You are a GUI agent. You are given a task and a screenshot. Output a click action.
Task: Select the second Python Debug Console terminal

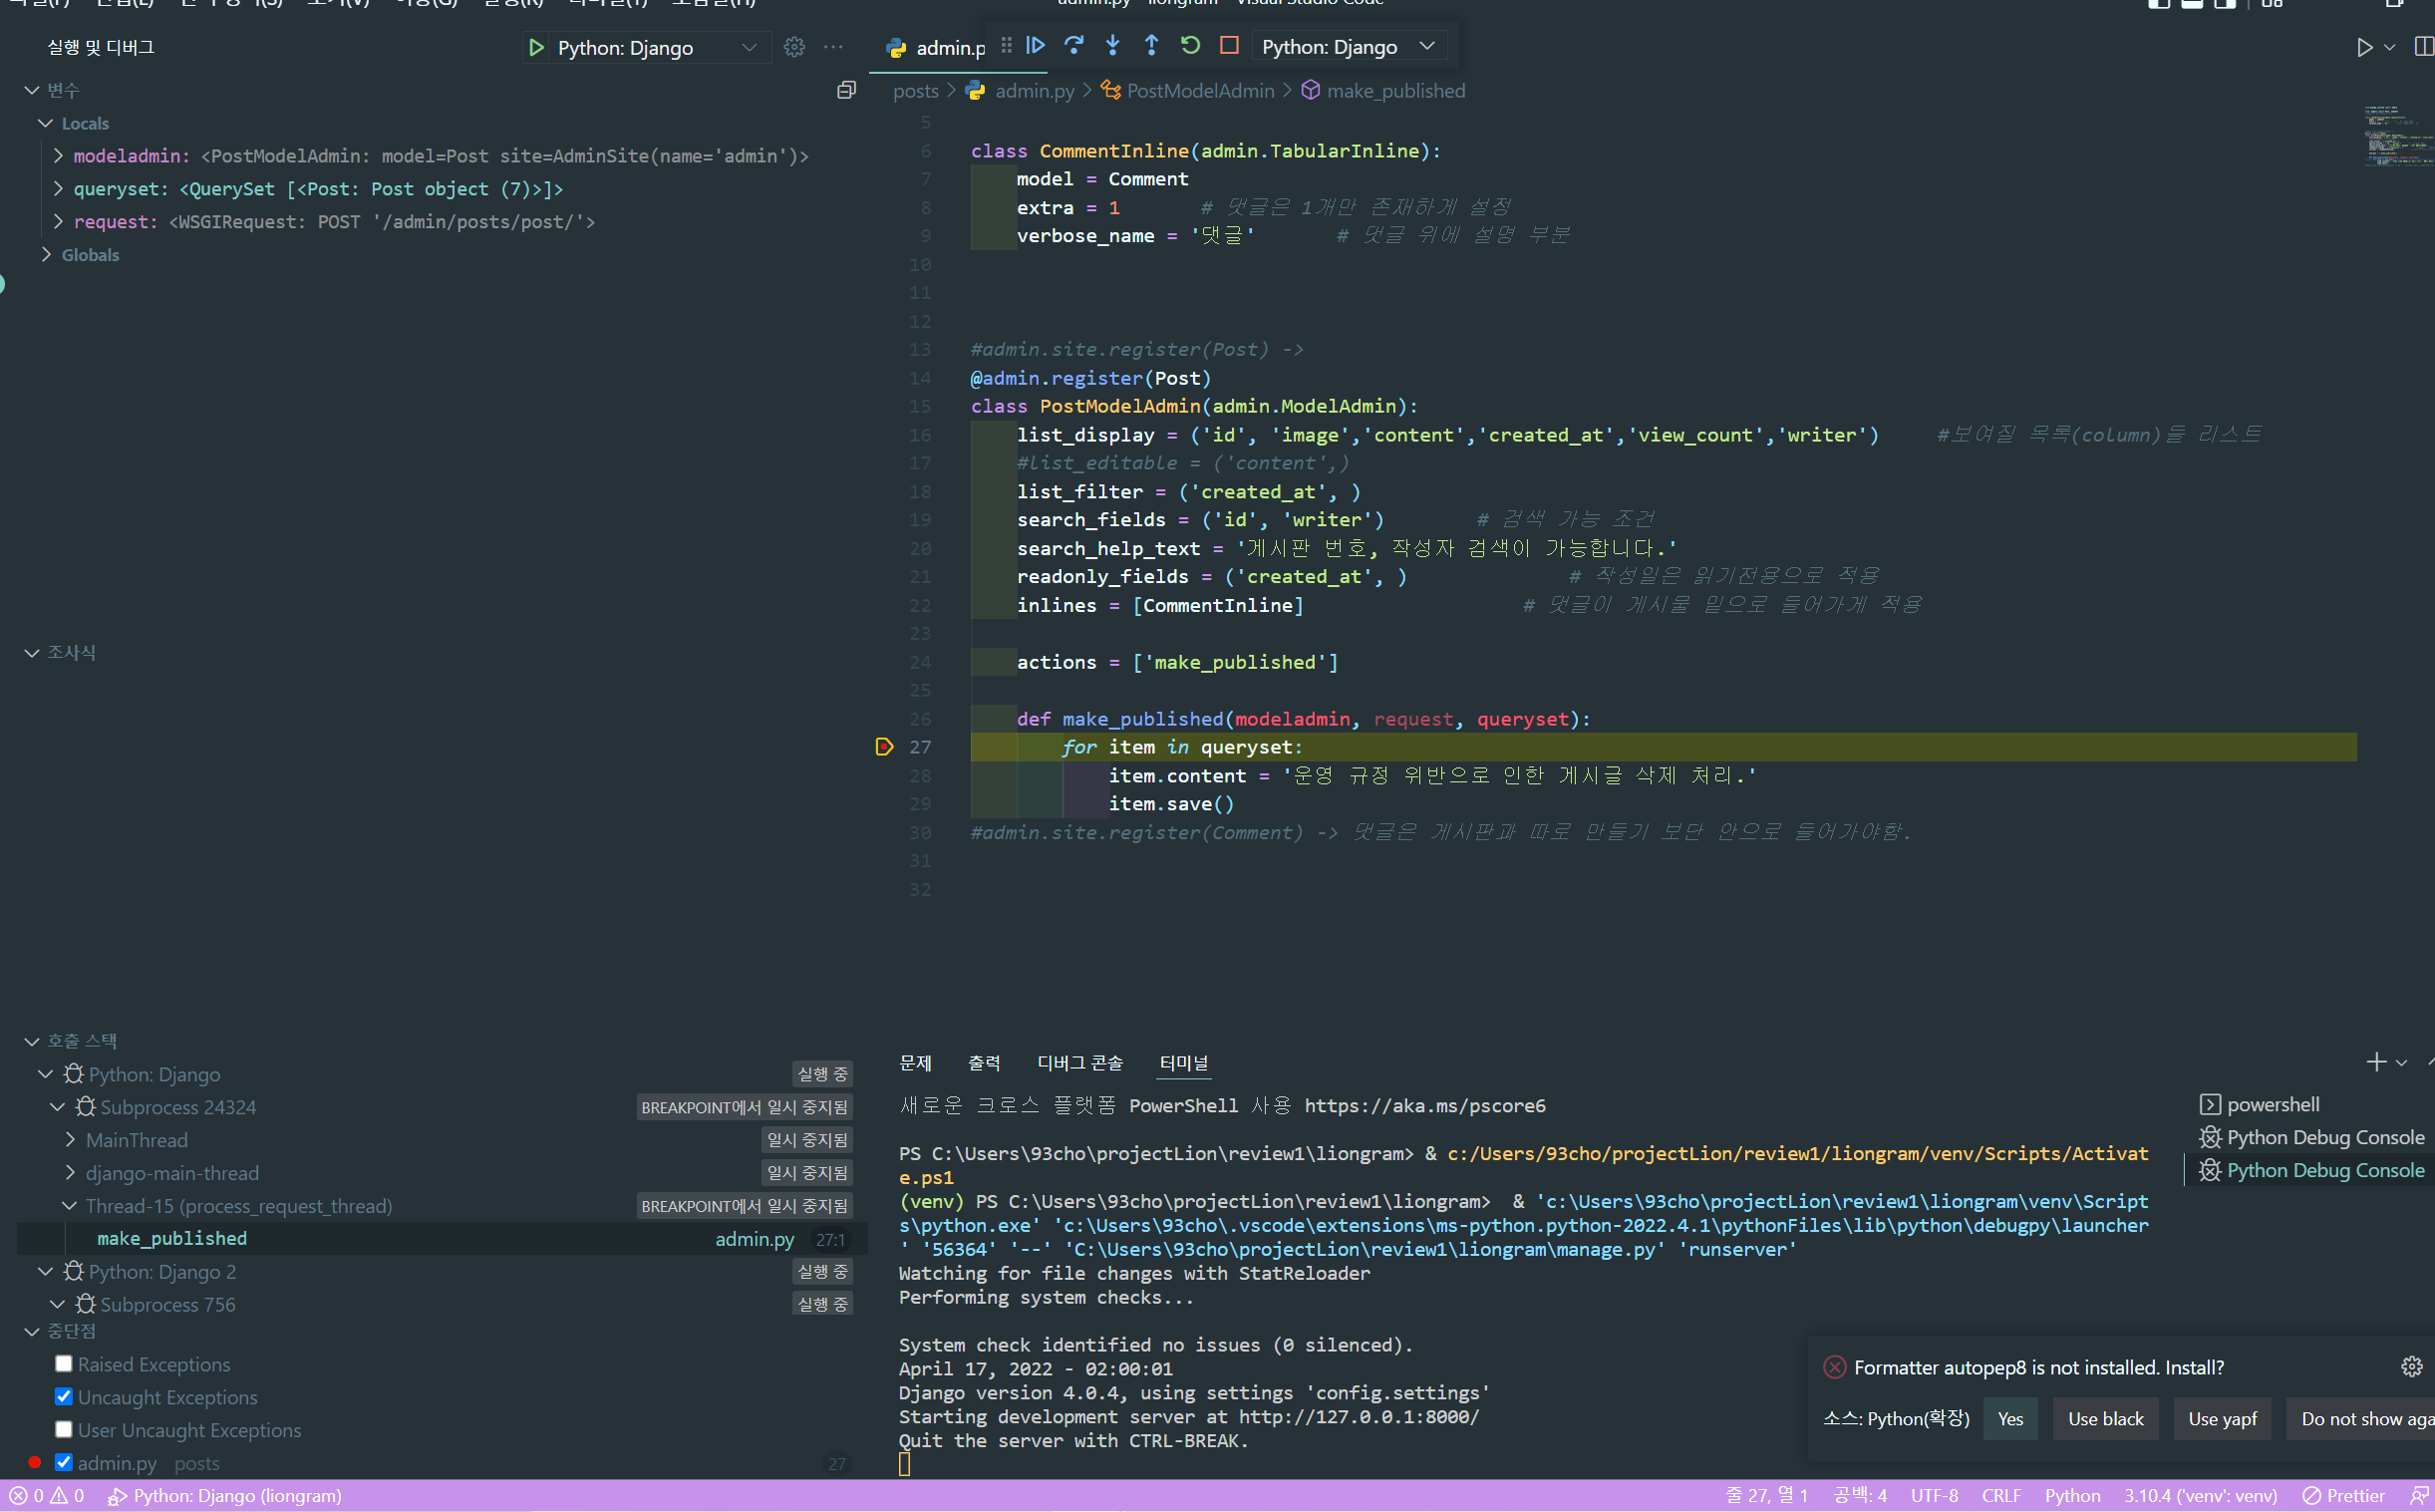click(2311, 1170)
